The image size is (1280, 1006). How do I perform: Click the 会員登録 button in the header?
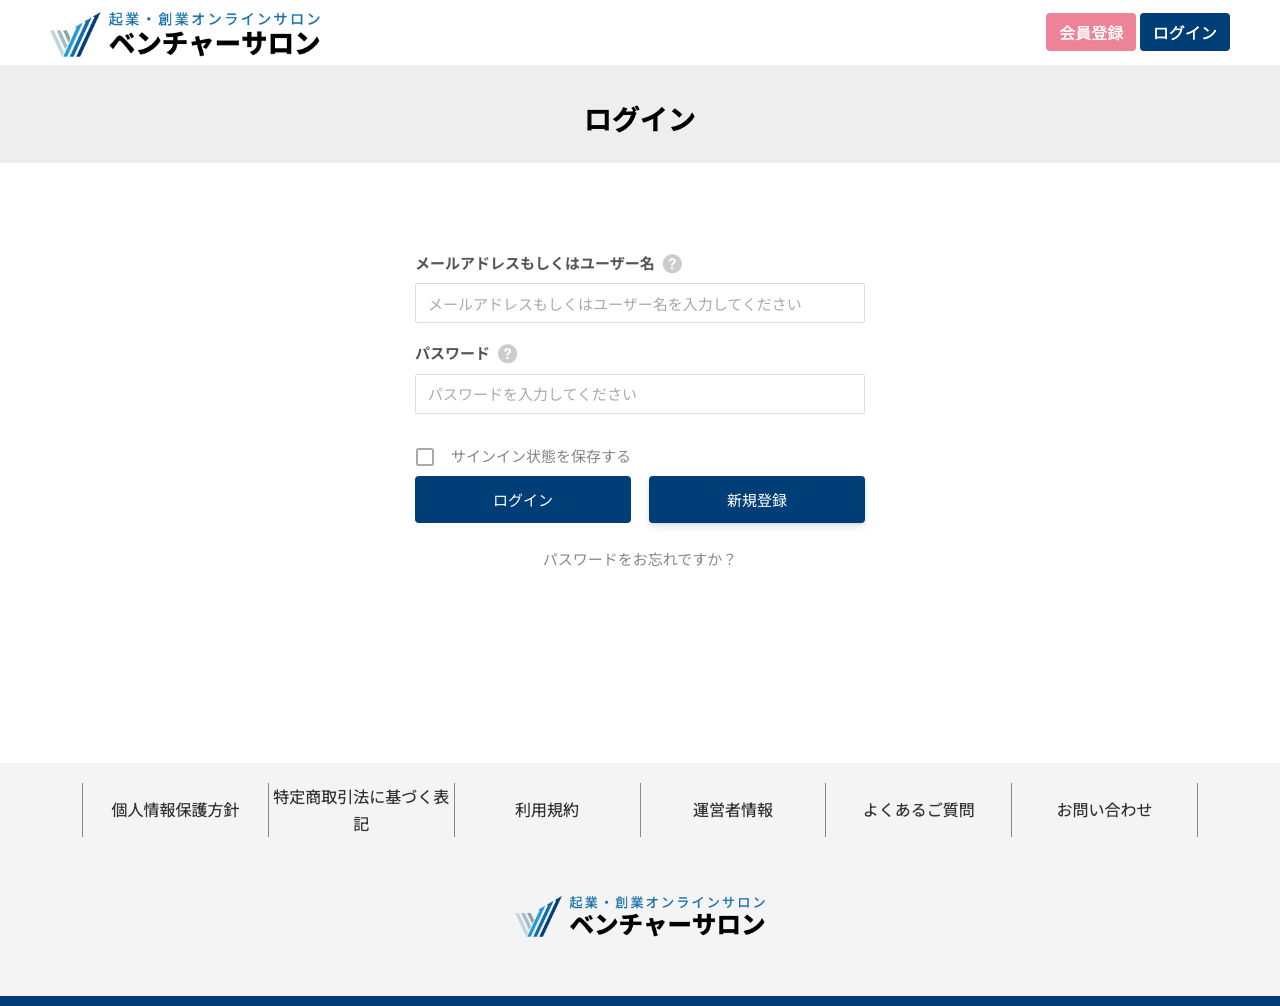click(1090, 32)
